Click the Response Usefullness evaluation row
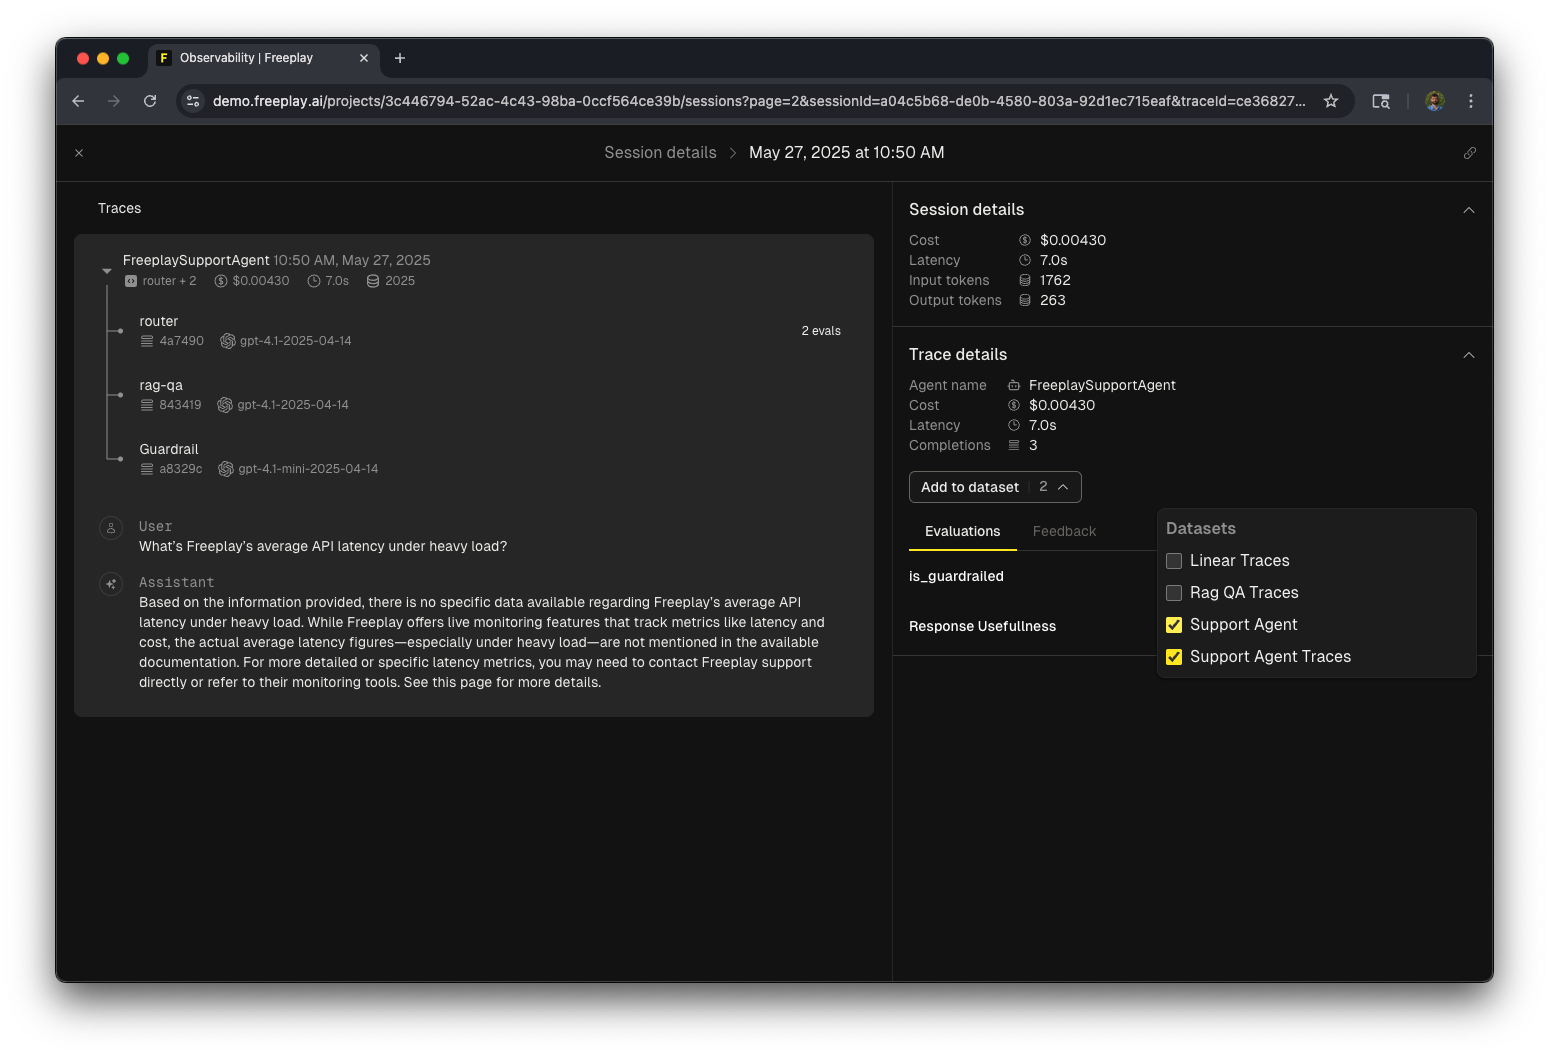 (x=982, y=626)
